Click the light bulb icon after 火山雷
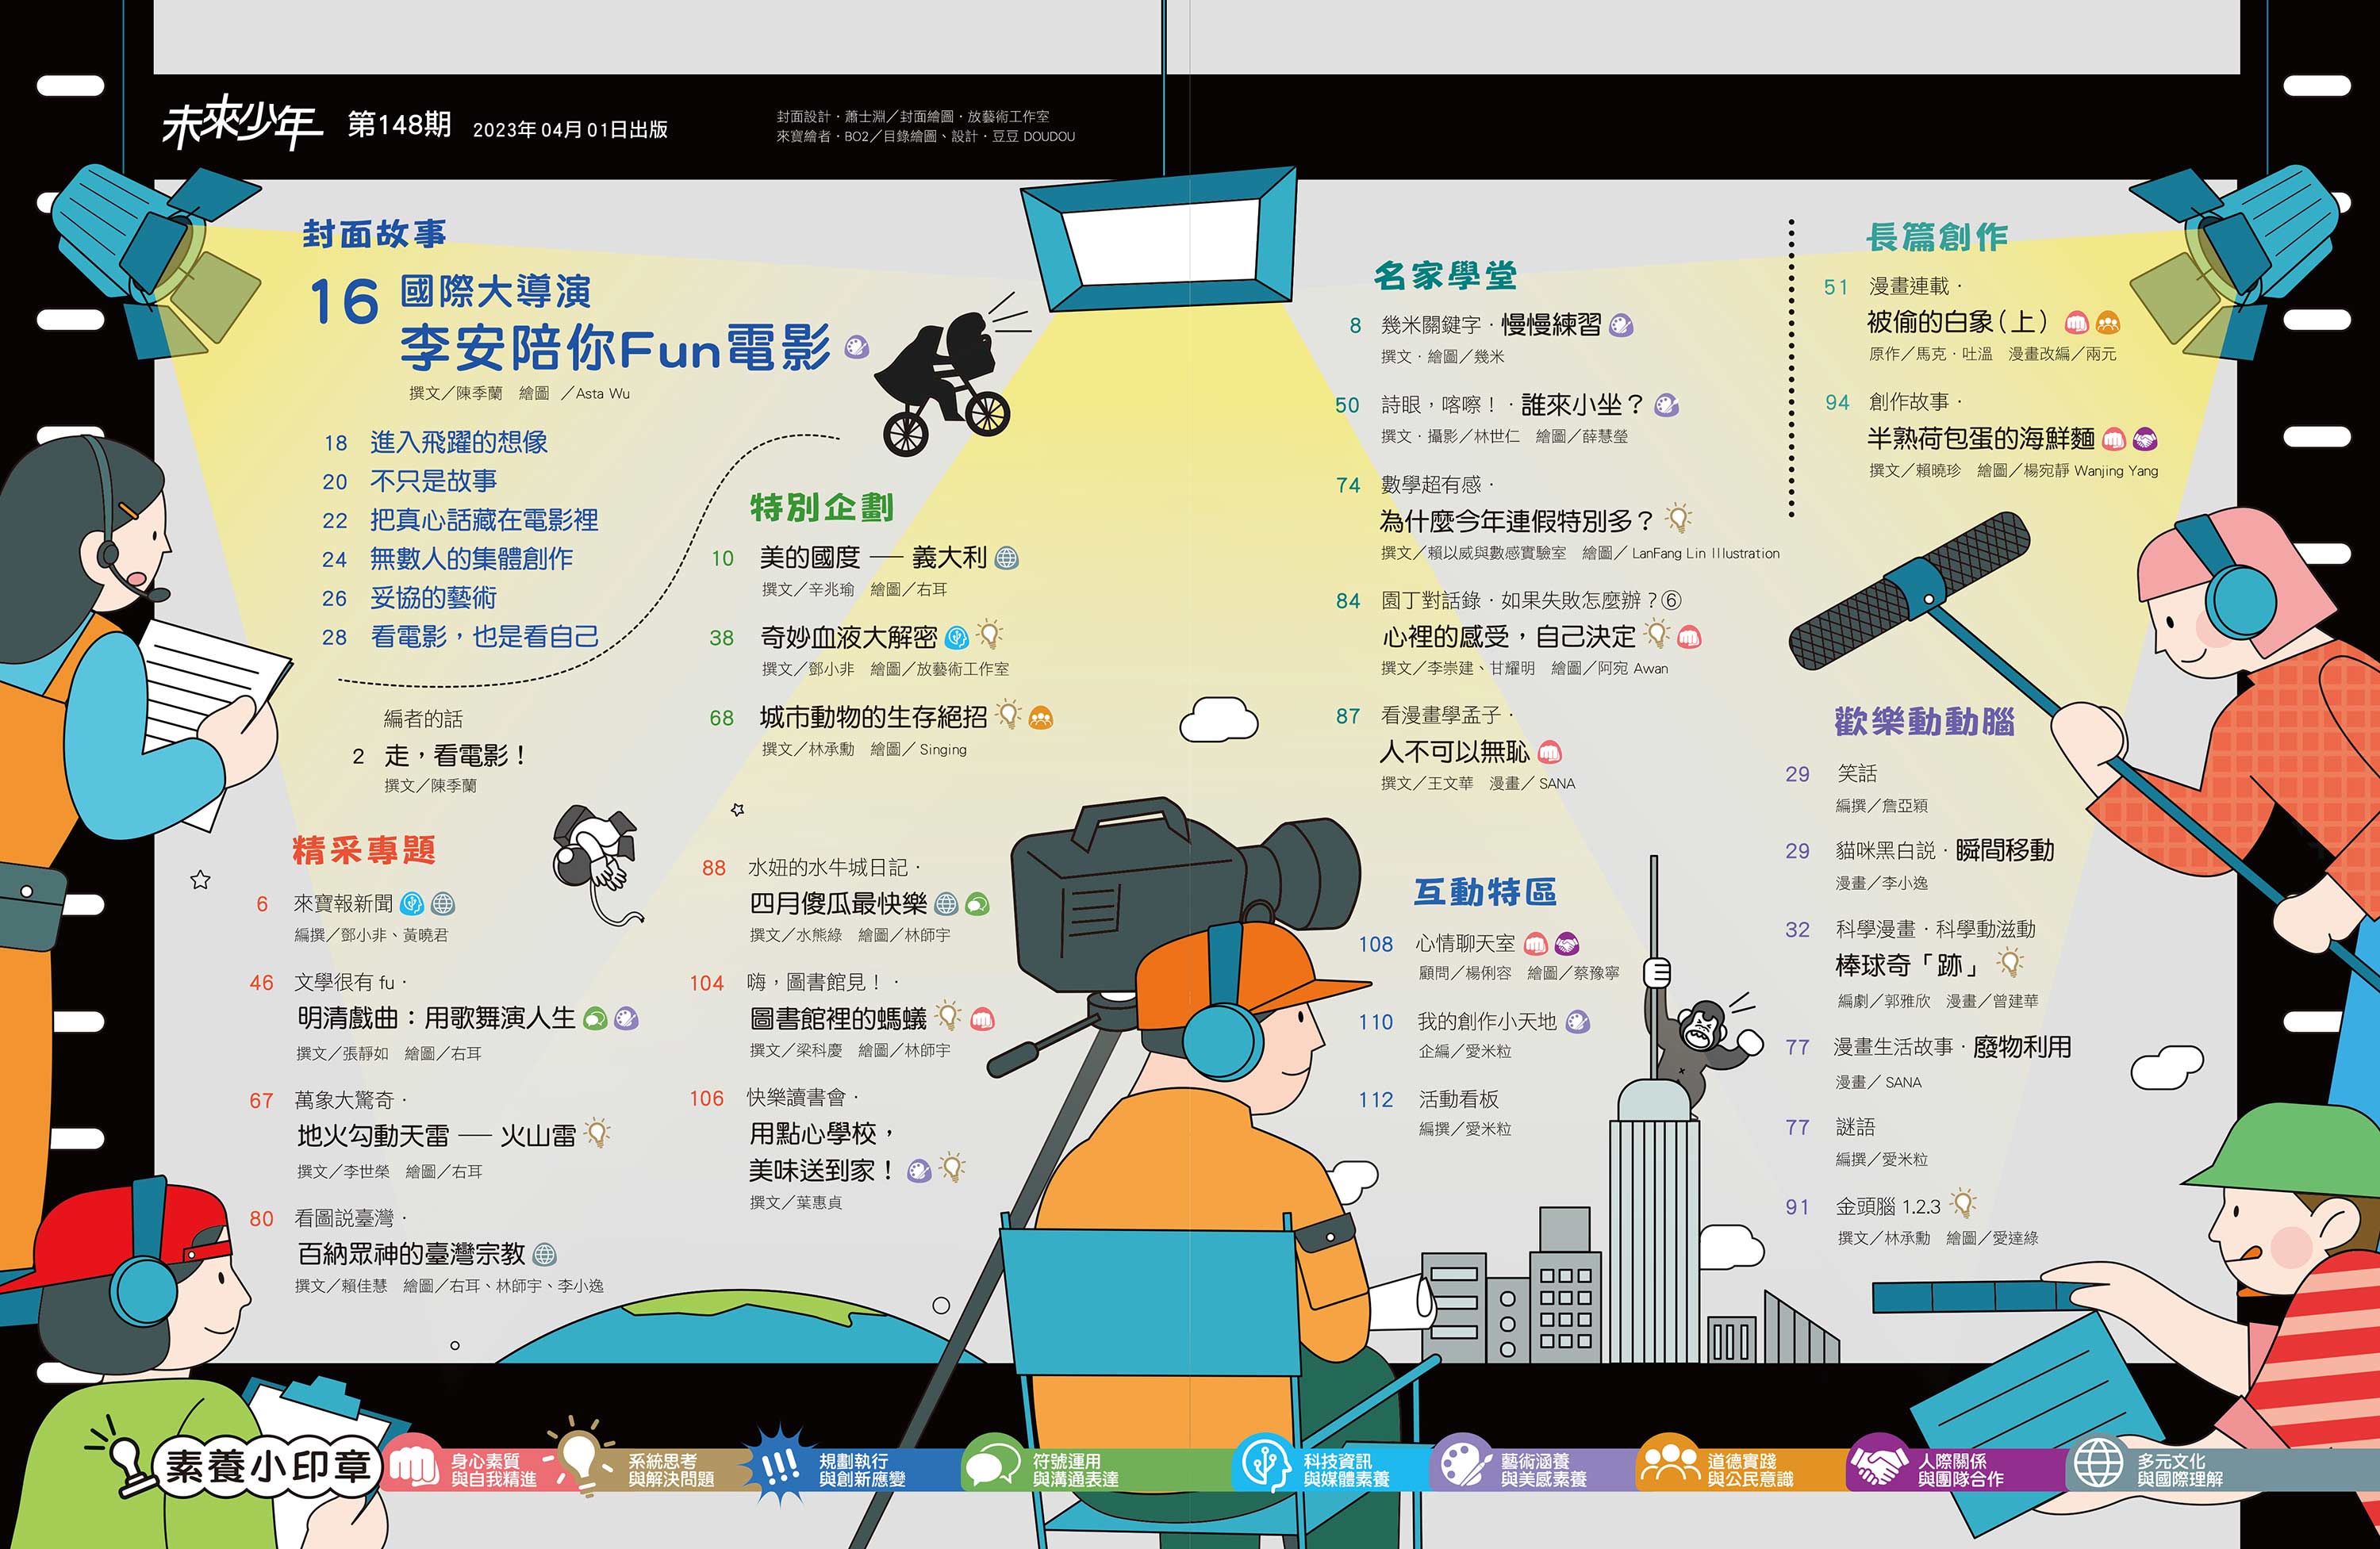 pyautogui.click(x=597, y=1133)
